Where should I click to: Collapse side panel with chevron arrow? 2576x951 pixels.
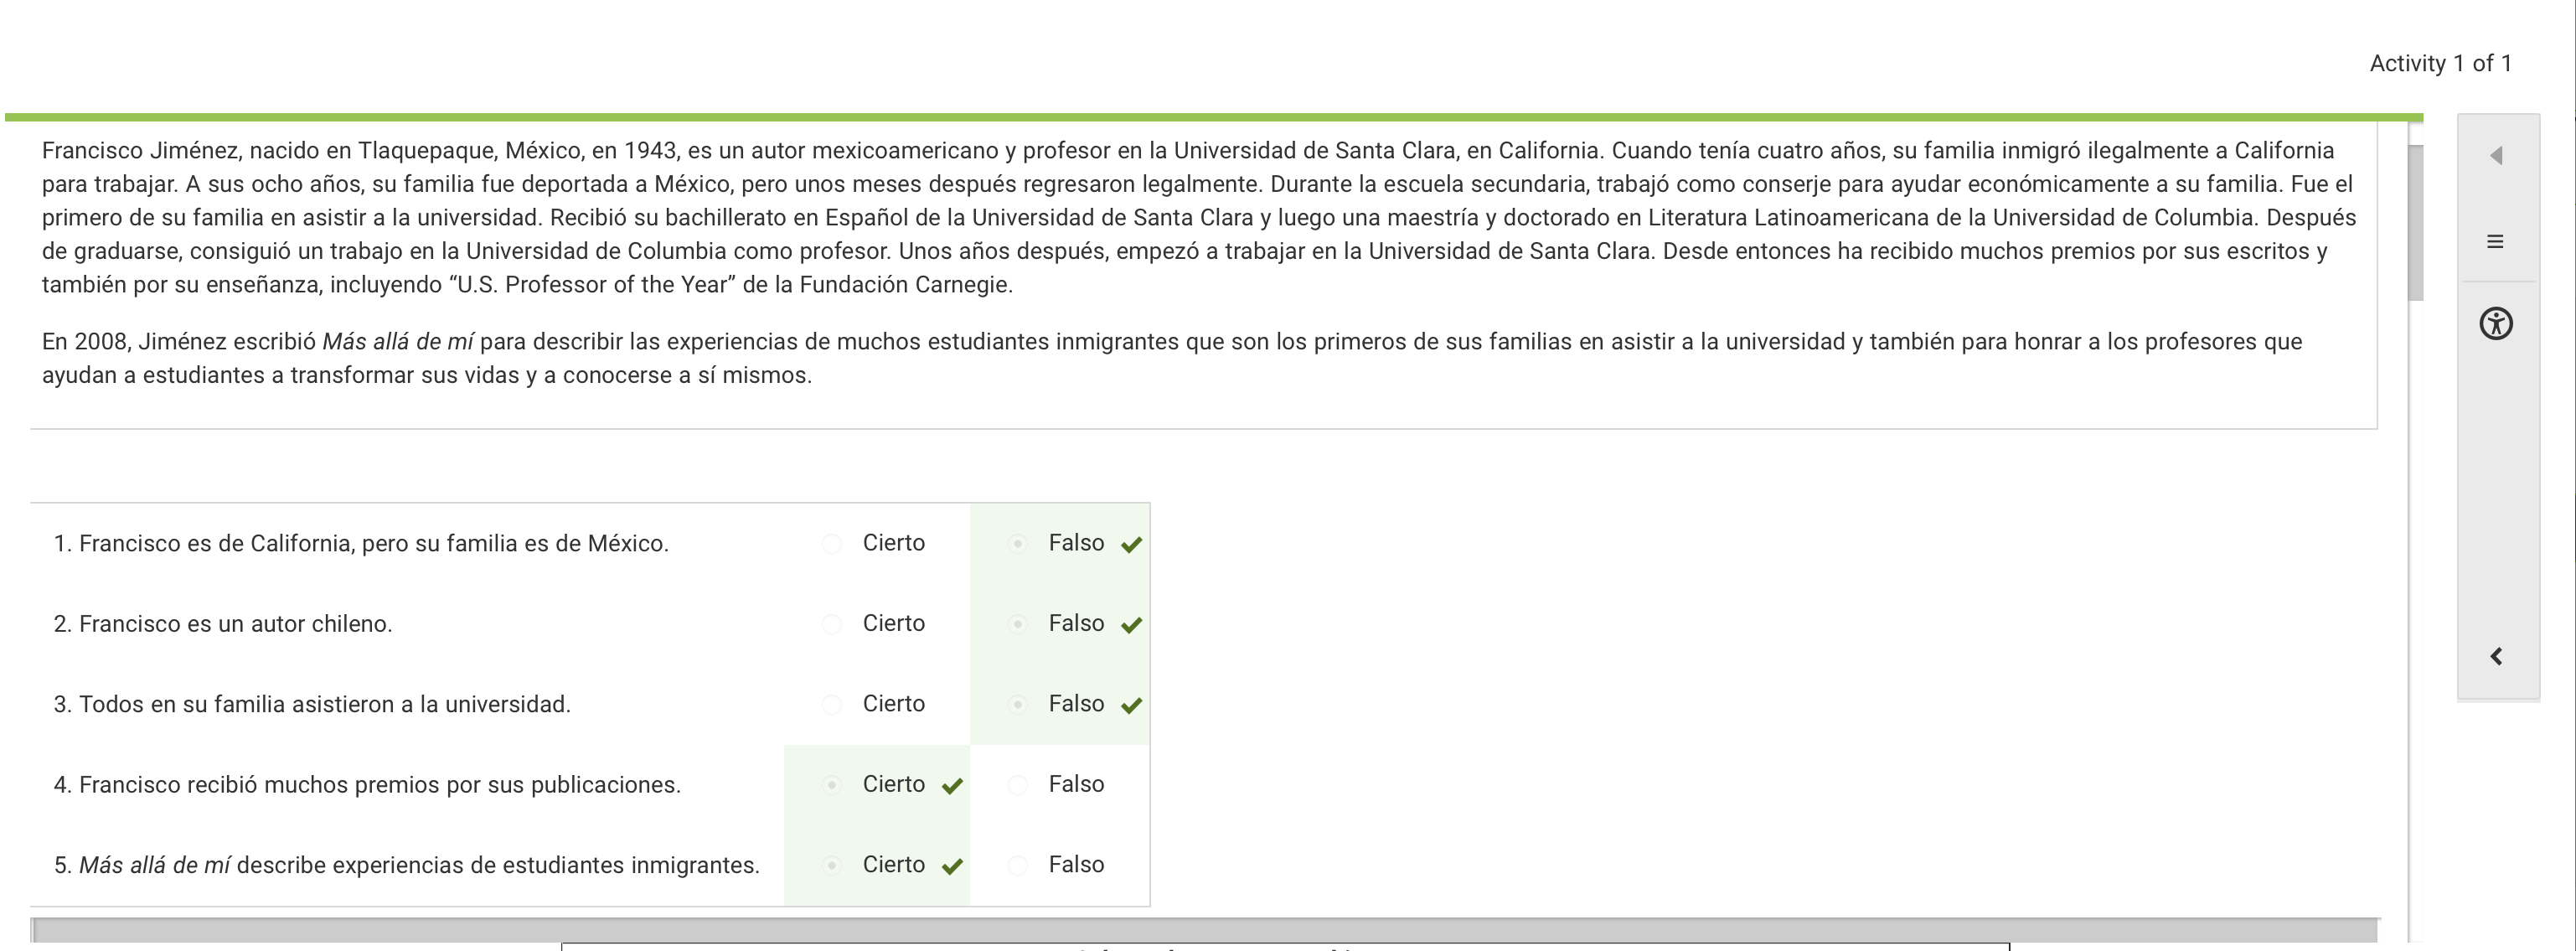pos(2496,656)
